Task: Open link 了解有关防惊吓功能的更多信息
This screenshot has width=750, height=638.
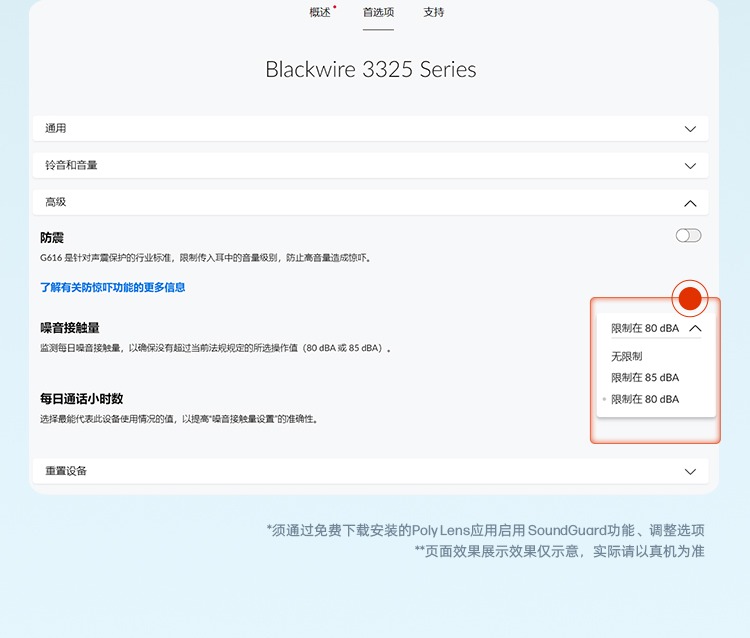Action: click(112, 287)
